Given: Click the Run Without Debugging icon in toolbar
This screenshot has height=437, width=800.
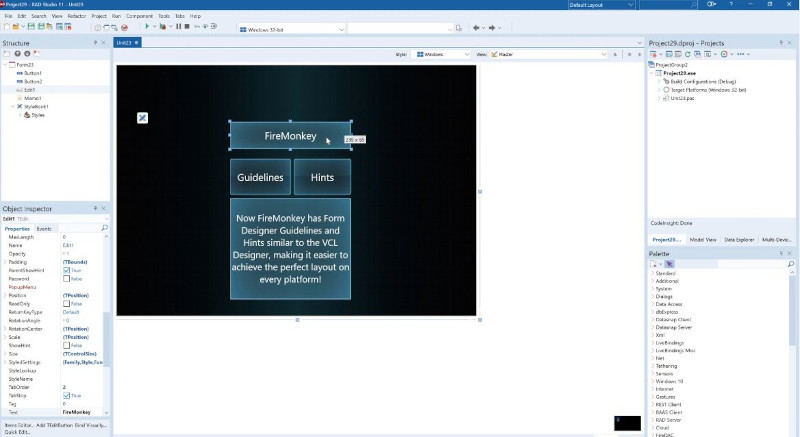Looking at the screenshot, I should 162,27.
